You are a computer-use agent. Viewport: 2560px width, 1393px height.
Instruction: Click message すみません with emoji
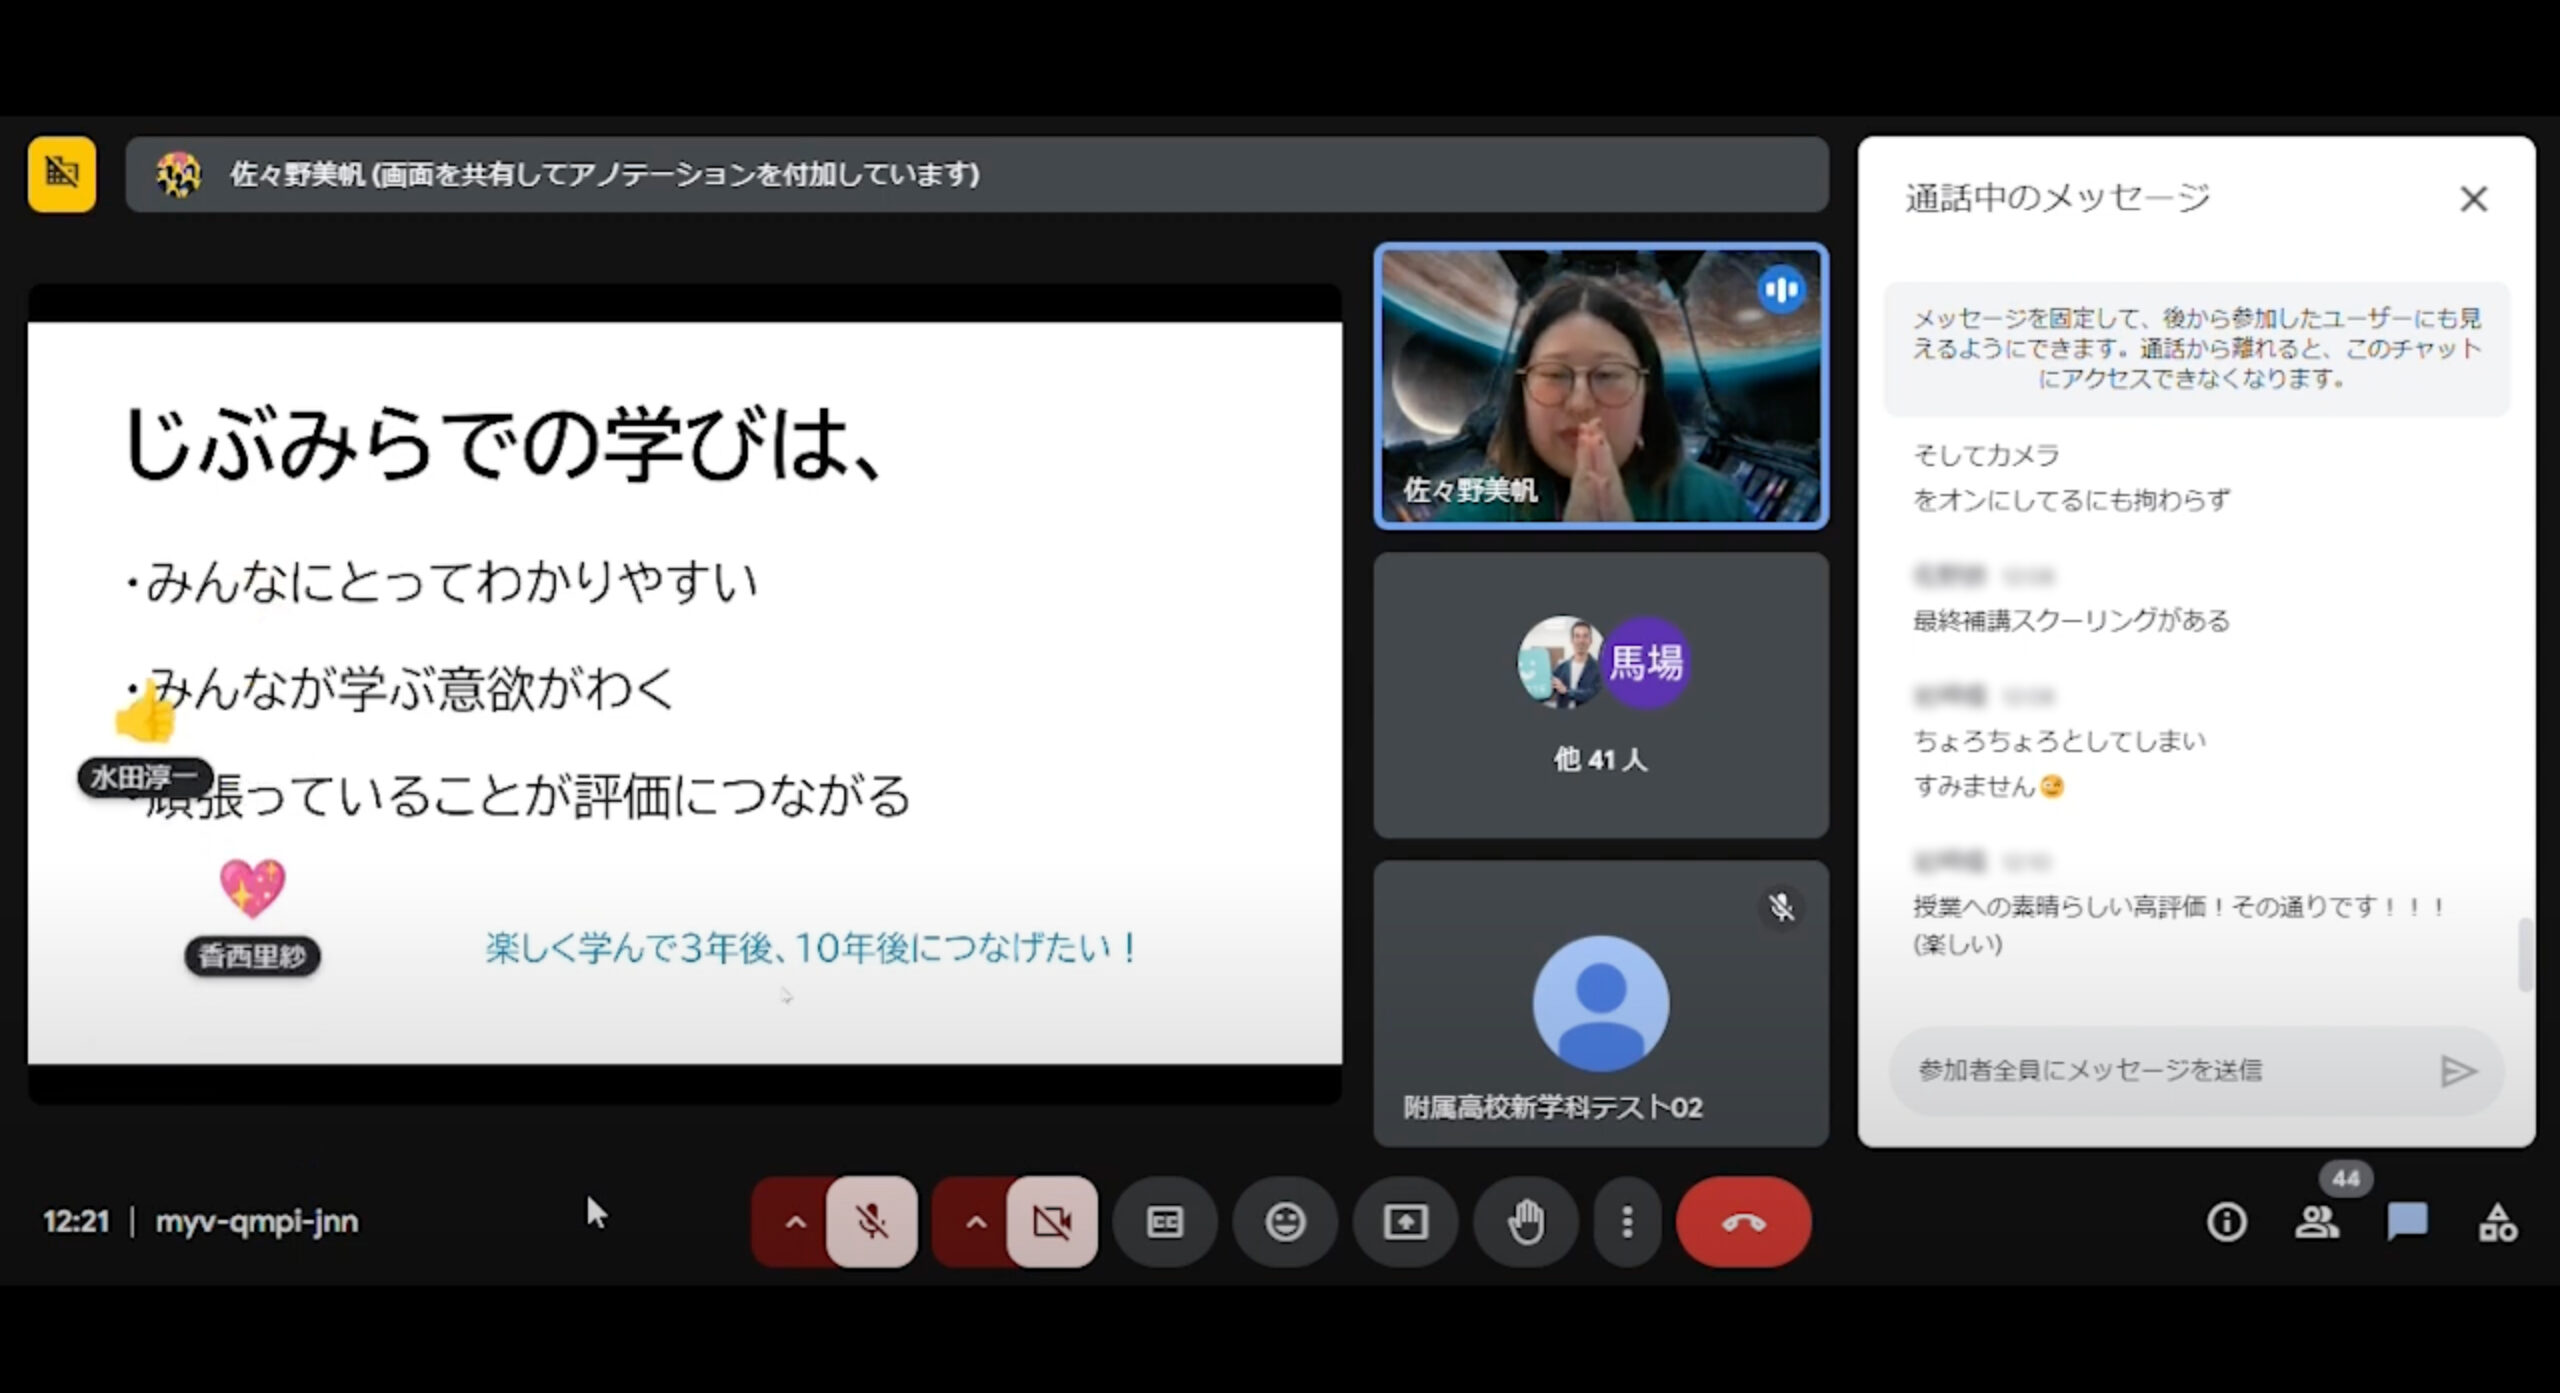tap(1988, 787)
